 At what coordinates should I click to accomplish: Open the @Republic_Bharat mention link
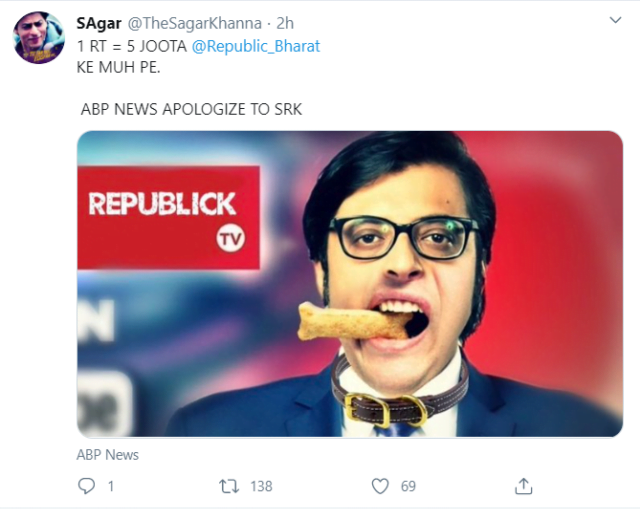pos(256,47)
